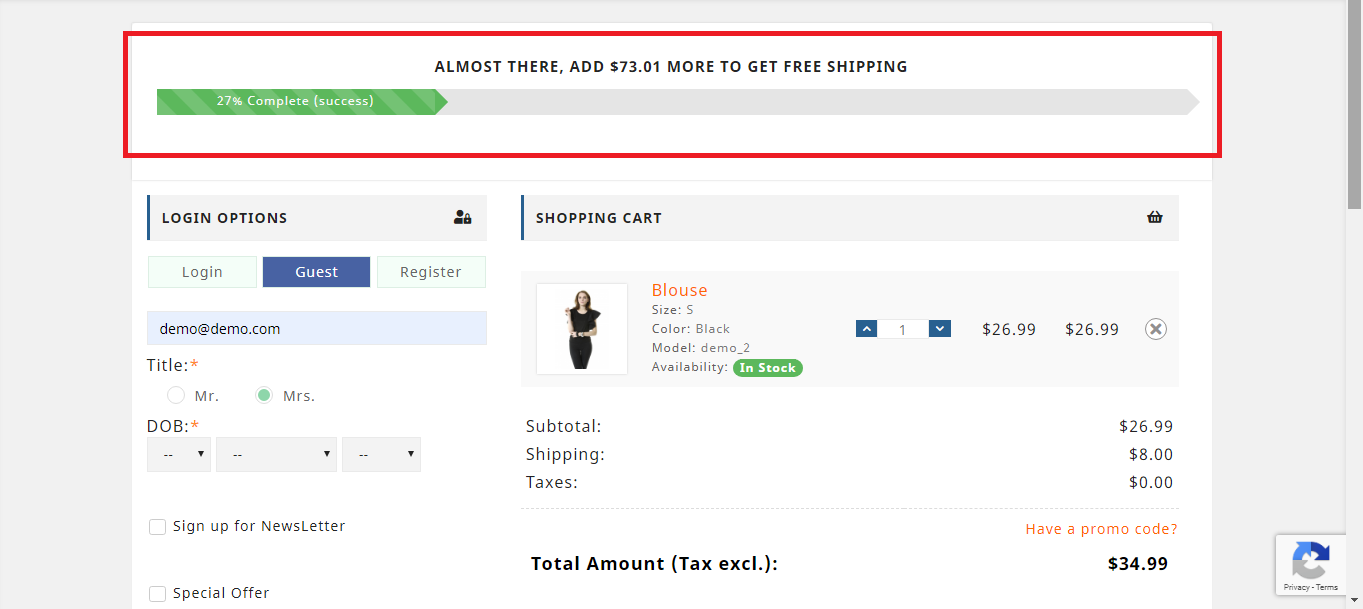
Task: Open the Blouse product link
Action: click(x=679, y=290)
